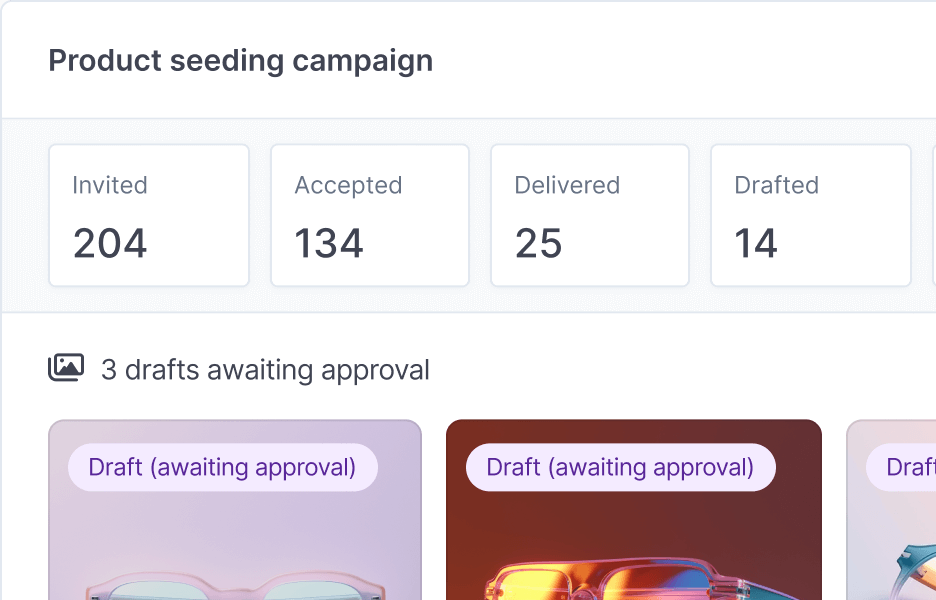Click the Invited label text
Viewport: 936px width, 600px height.
(110, 185)
